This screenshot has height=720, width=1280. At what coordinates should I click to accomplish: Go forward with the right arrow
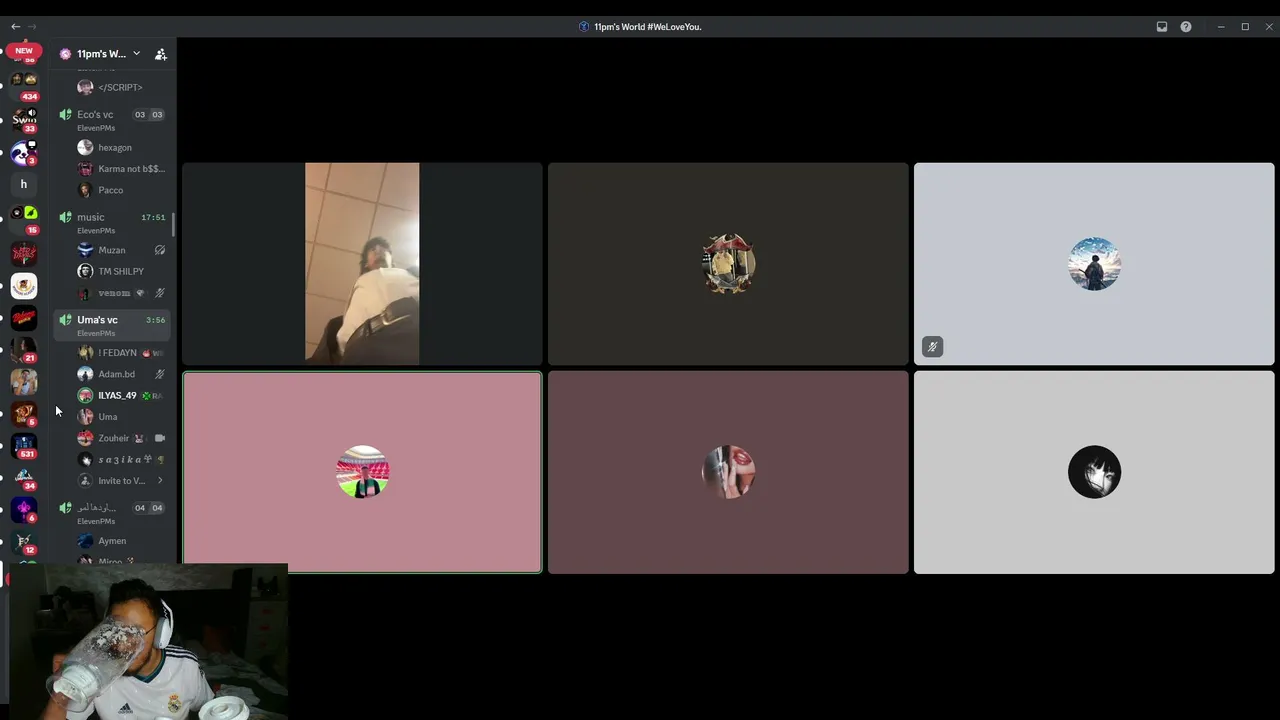[x=33, y=27]
